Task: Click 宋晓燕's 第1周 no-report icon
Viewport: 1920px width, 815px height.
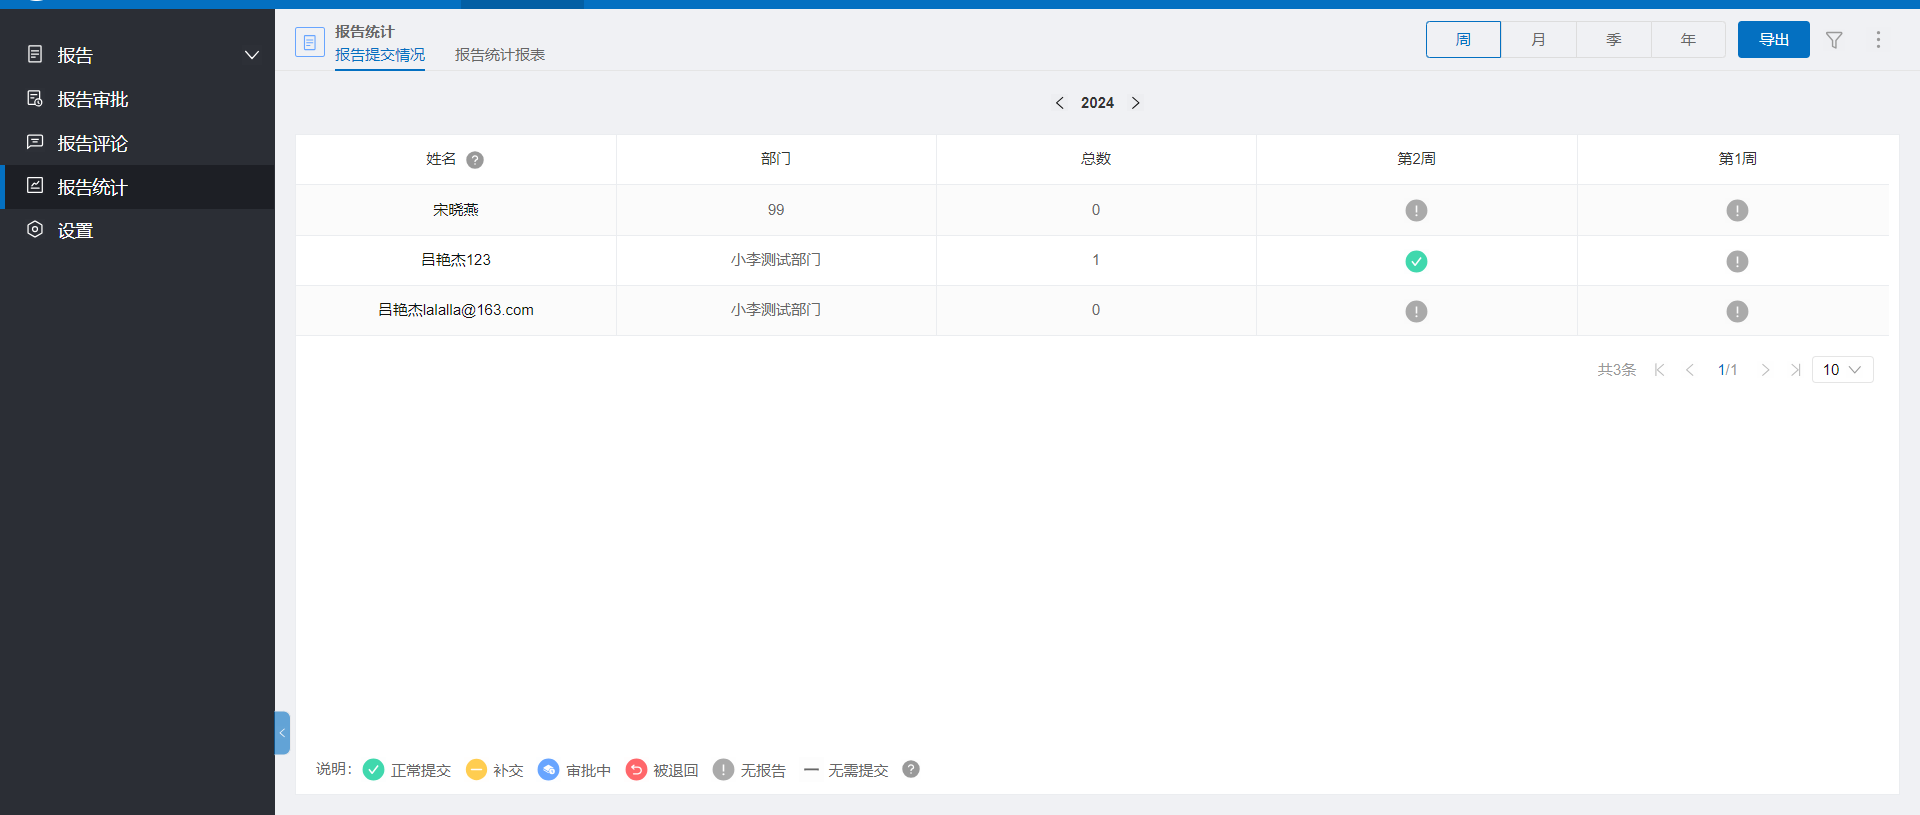Action: [1737, 211]
